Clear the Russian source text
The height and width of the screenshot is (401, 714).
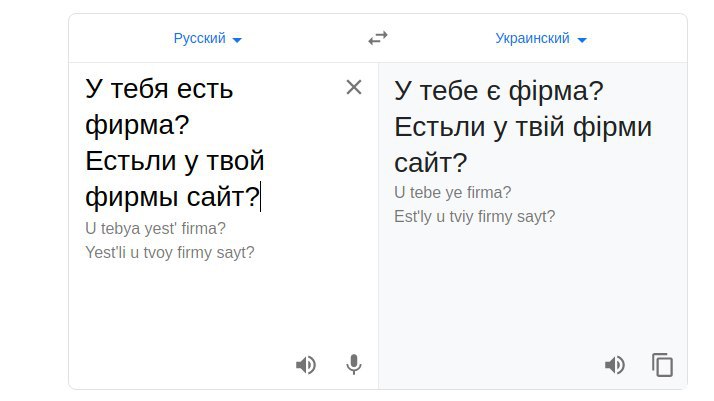point(353,88)
